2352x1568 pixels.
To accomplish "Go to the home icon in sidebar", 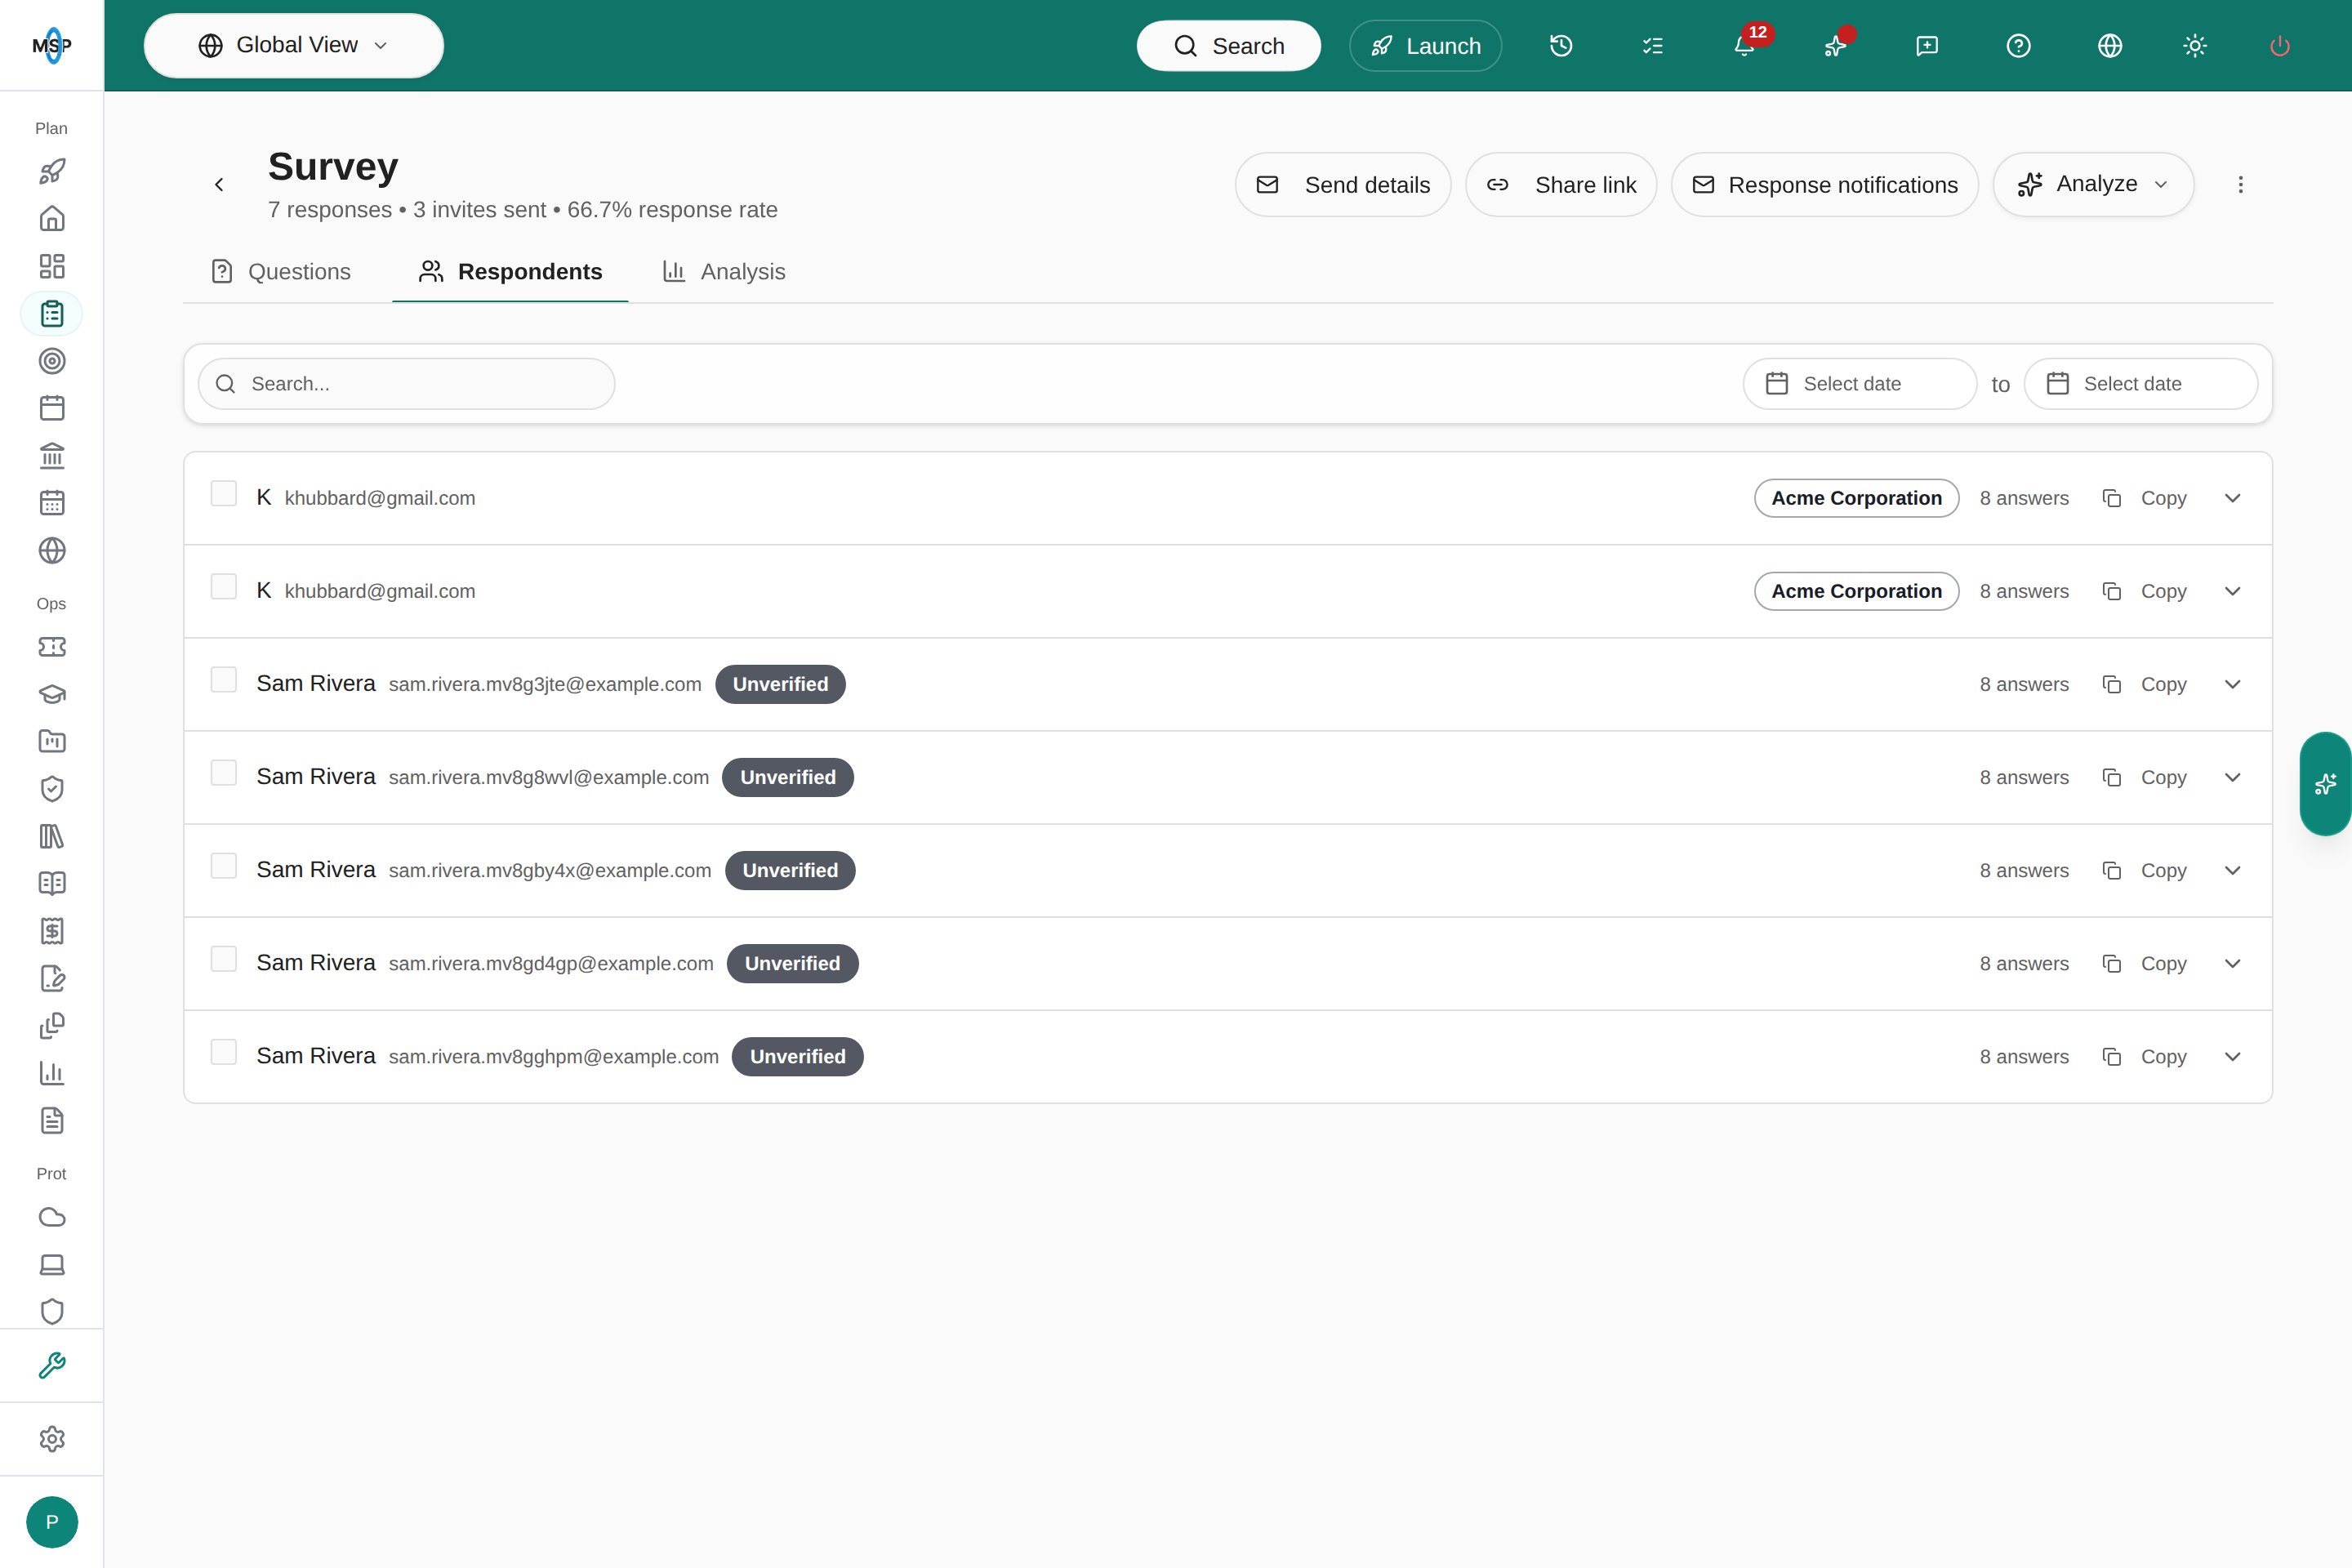I will point(52,219).
